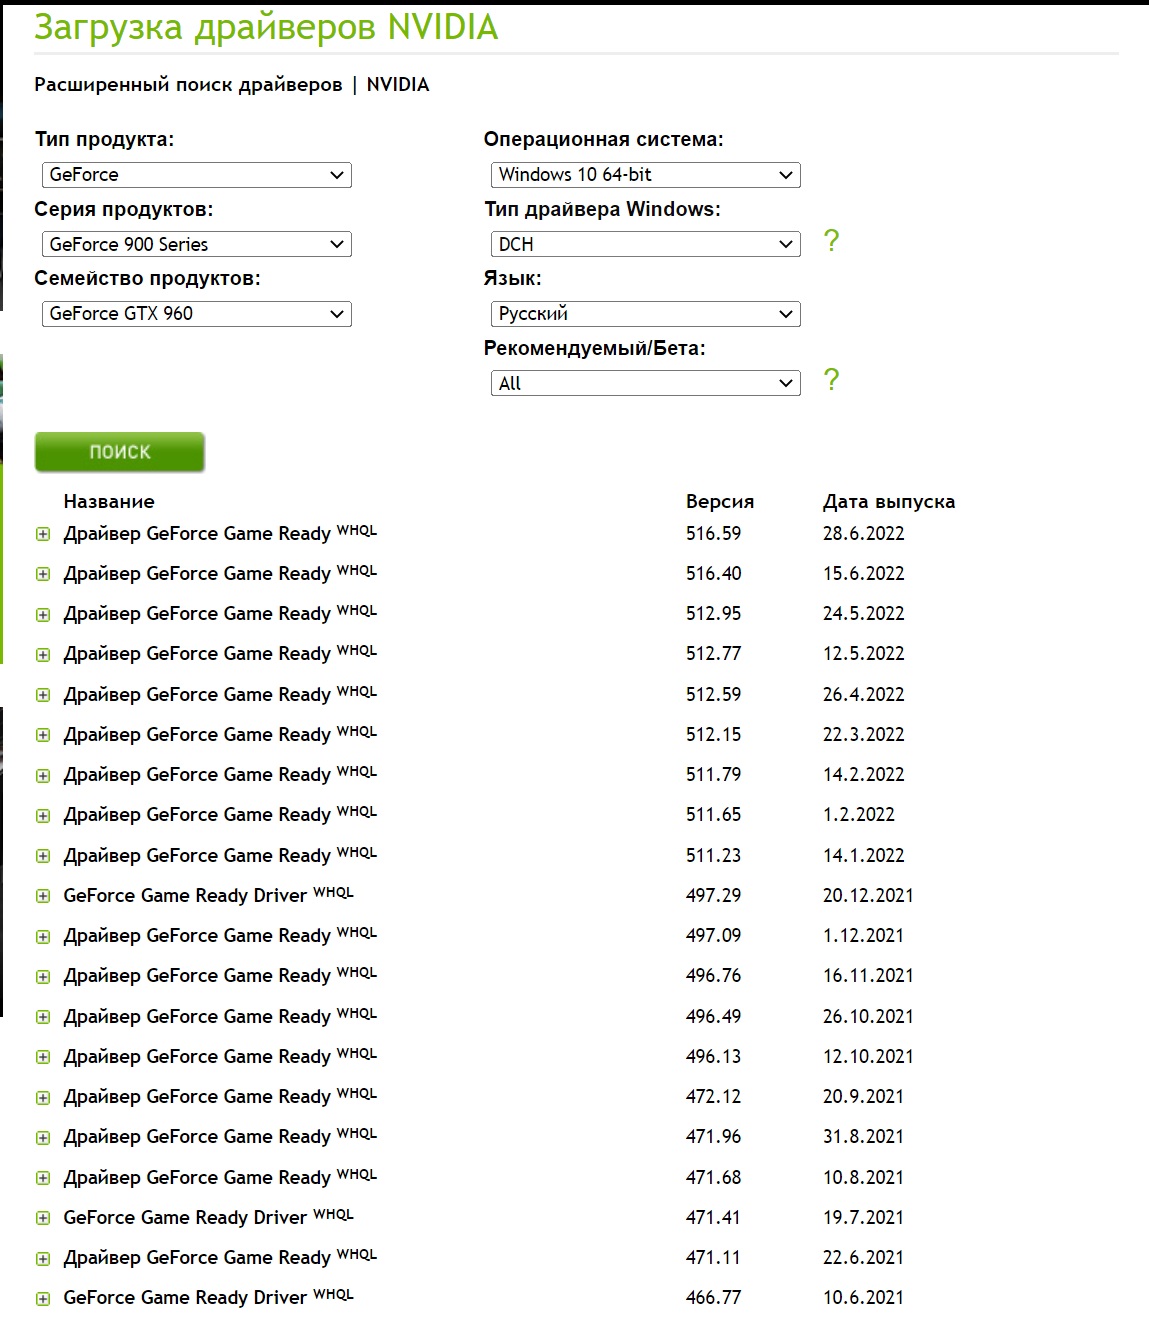Expand the row for driver version 471.68
The width and height of the screenshot is (1149, 1335).
[43, 1179]
